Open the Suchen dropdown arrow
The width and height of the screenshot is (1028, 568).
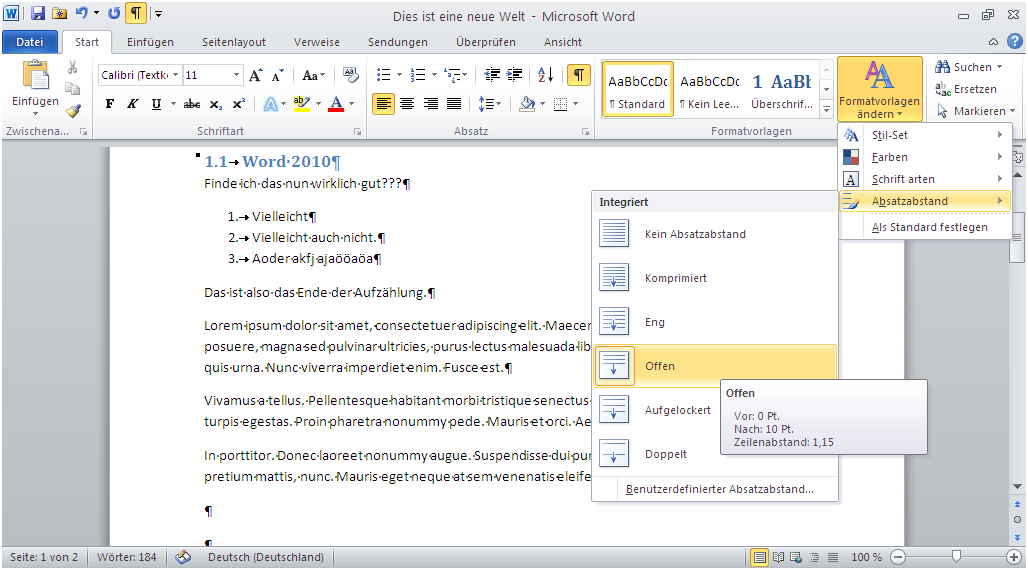(1000, 67)
